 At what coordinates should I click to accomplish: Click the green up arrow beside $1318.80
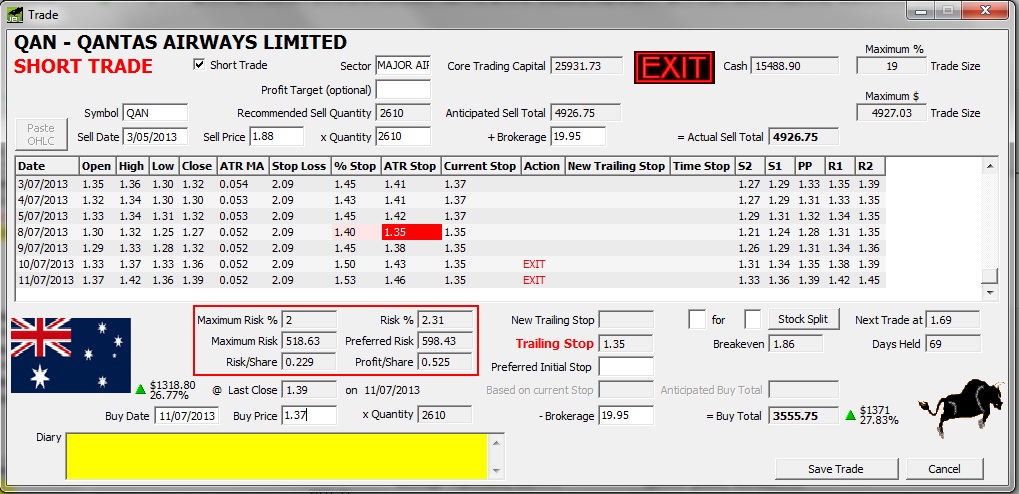click(140, 390)
